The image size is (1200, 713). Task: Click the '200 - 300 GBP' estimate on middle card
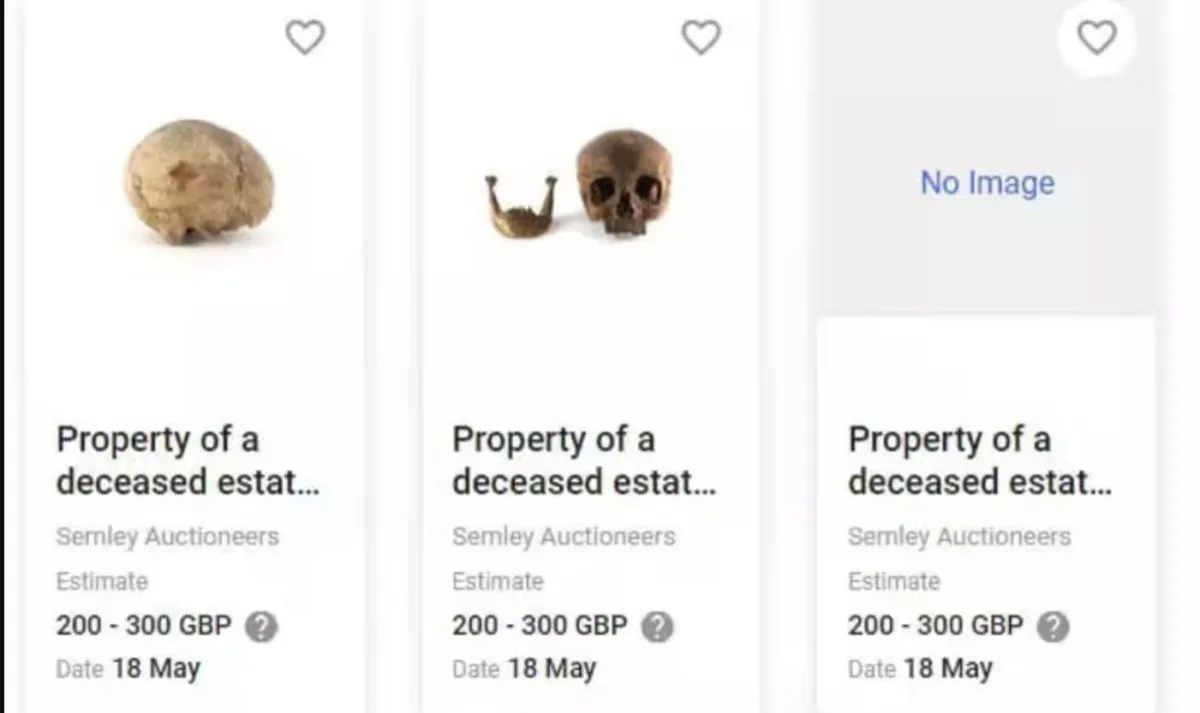539,626
